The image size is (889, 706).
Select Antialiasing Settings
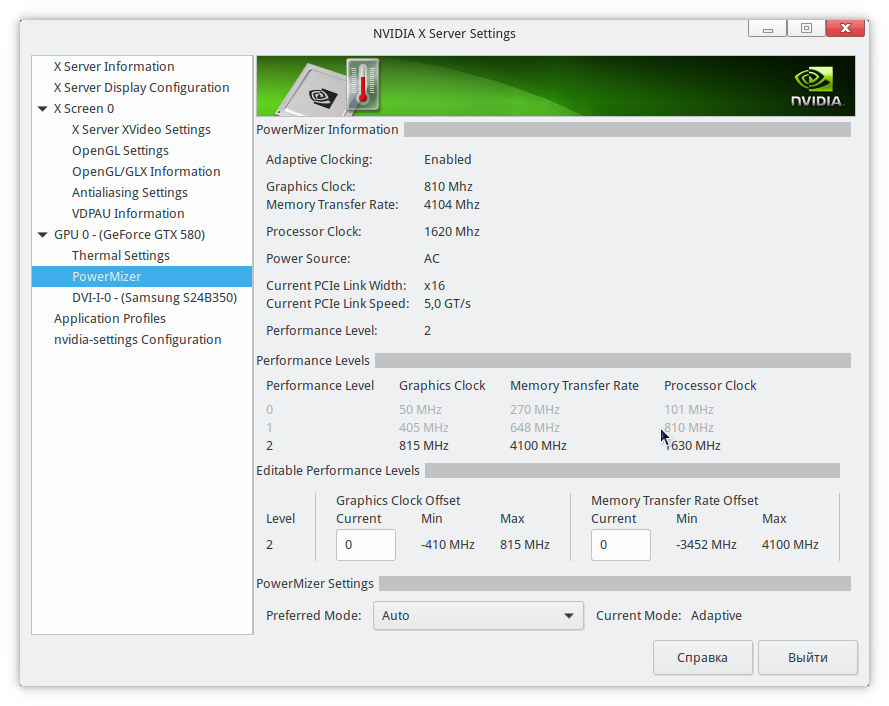(130, 193)
